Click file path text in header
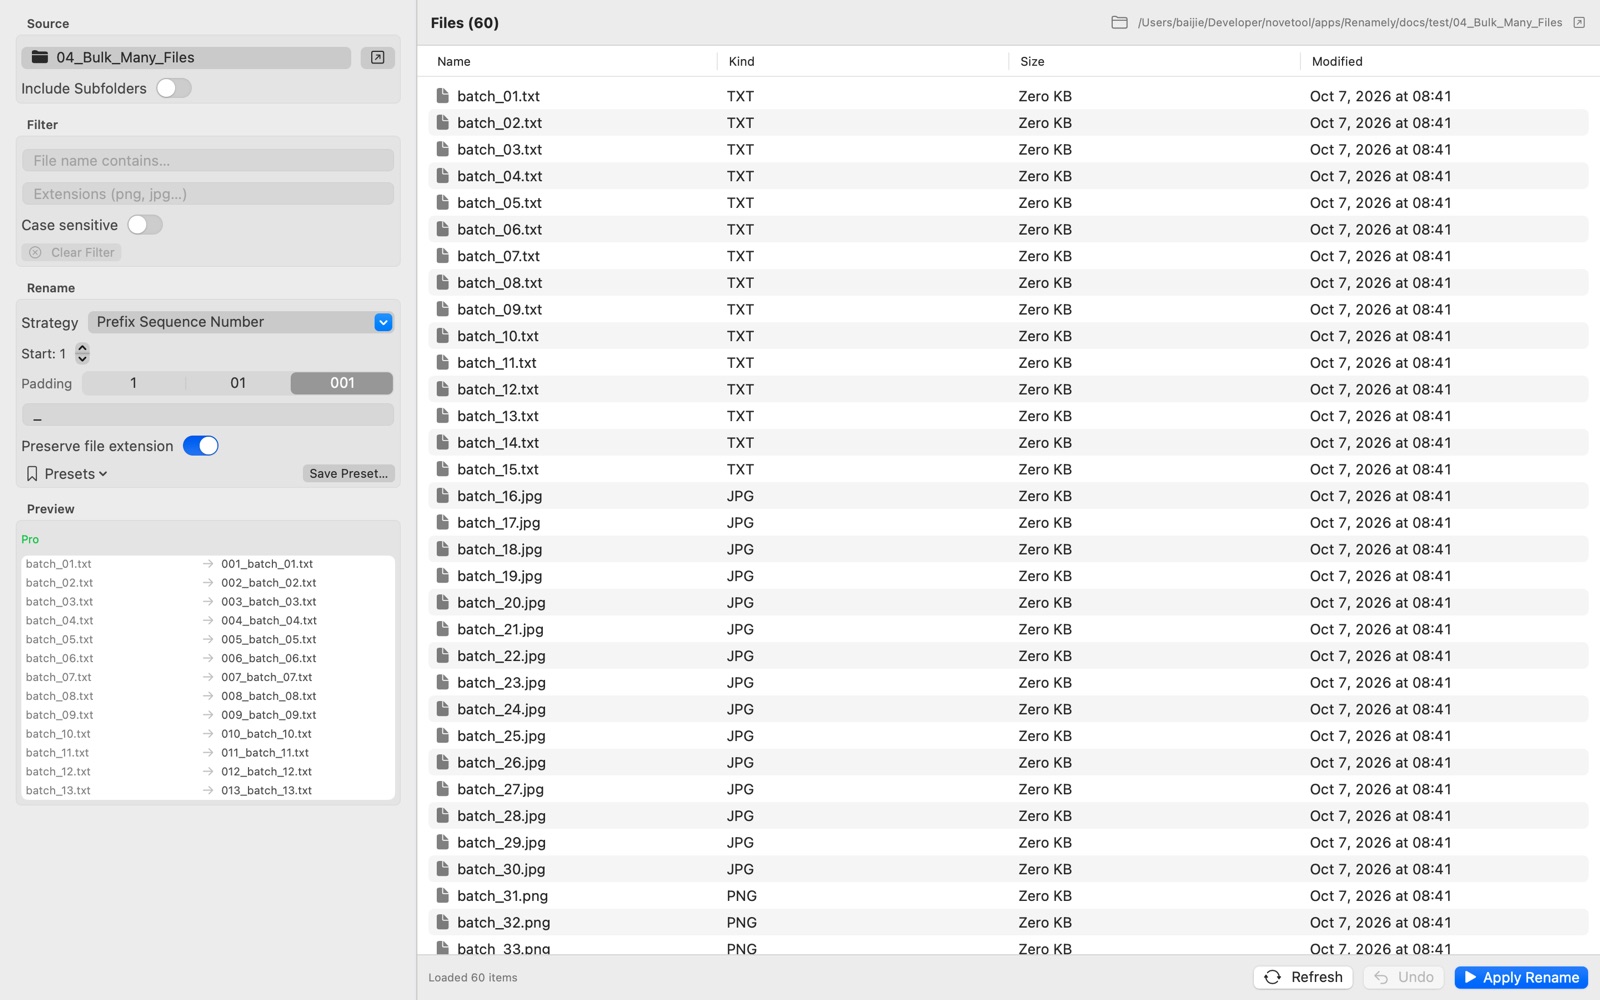Screen dimensions: 1600x1000 pos(1350,22)
